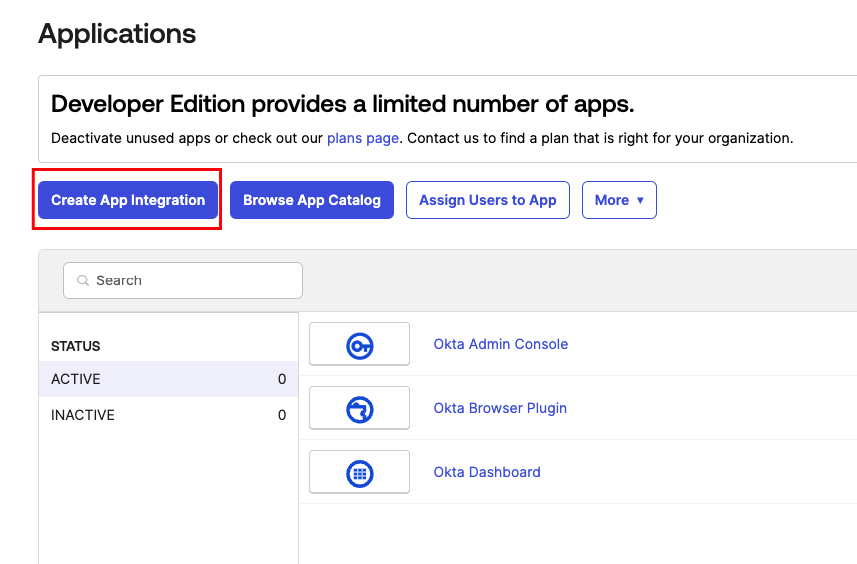Click the Applications page heading
The width and height of the screenshot is (857, 564).
(x=117, y=34)
